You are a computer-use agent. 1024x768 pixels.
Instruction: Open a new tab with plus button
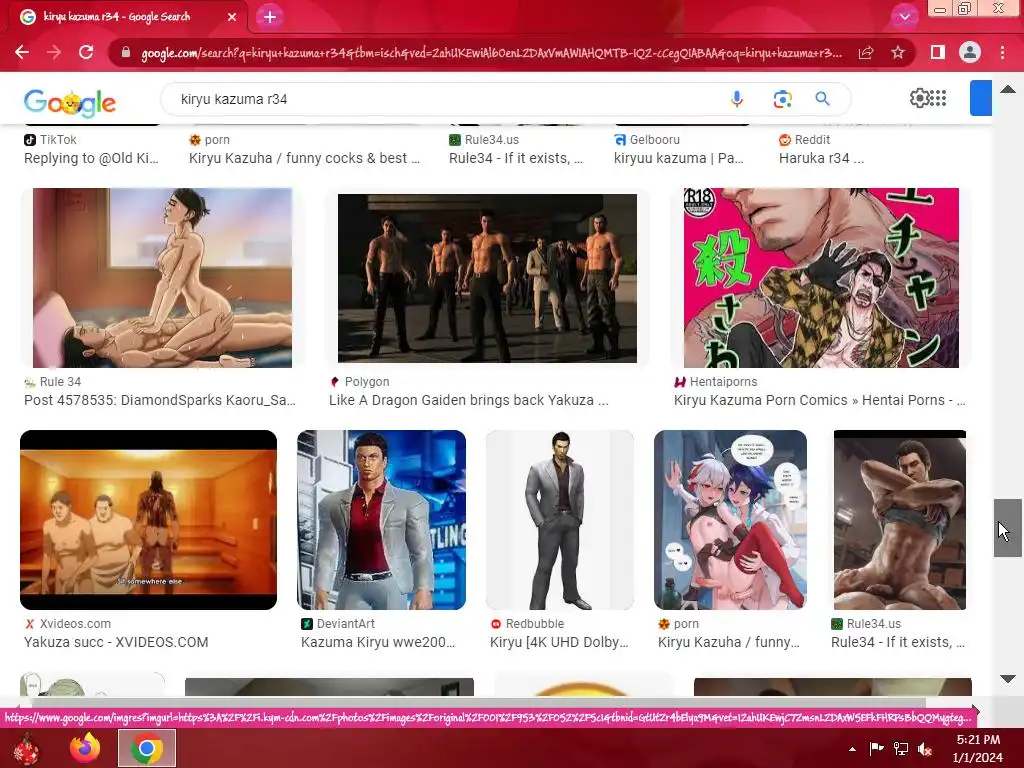coord(270,17)
